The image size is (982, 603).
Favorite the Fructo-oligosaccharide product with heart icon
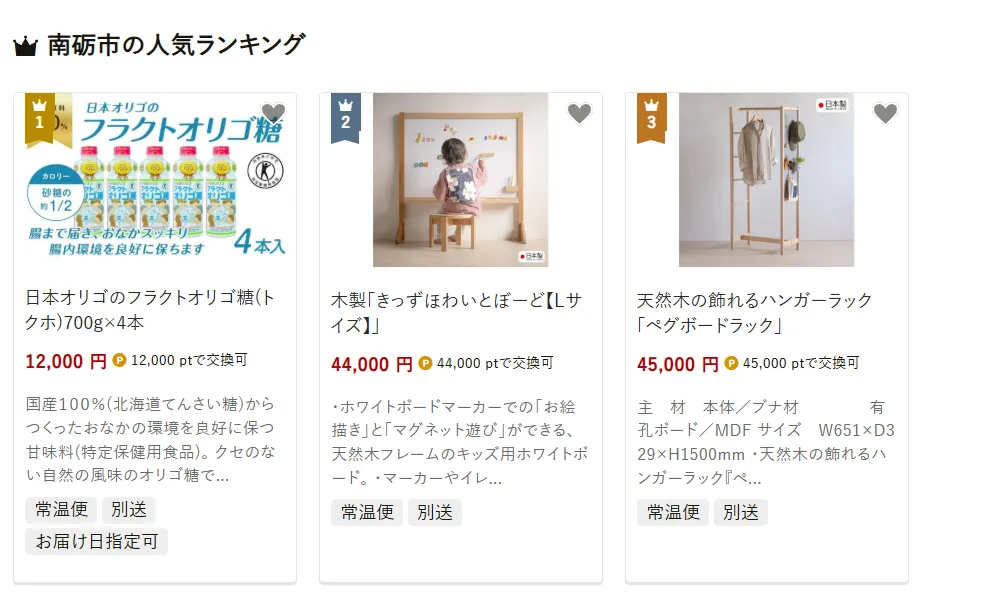point(273,114)
